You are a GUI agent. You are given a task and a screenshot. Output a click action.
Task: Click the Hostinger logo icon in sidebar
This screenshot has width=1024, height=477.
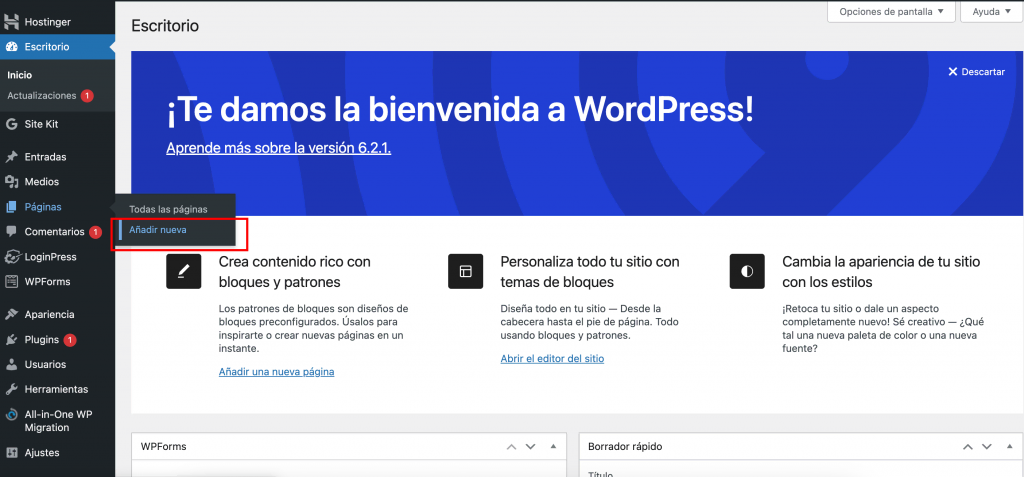tap(12, 22)
